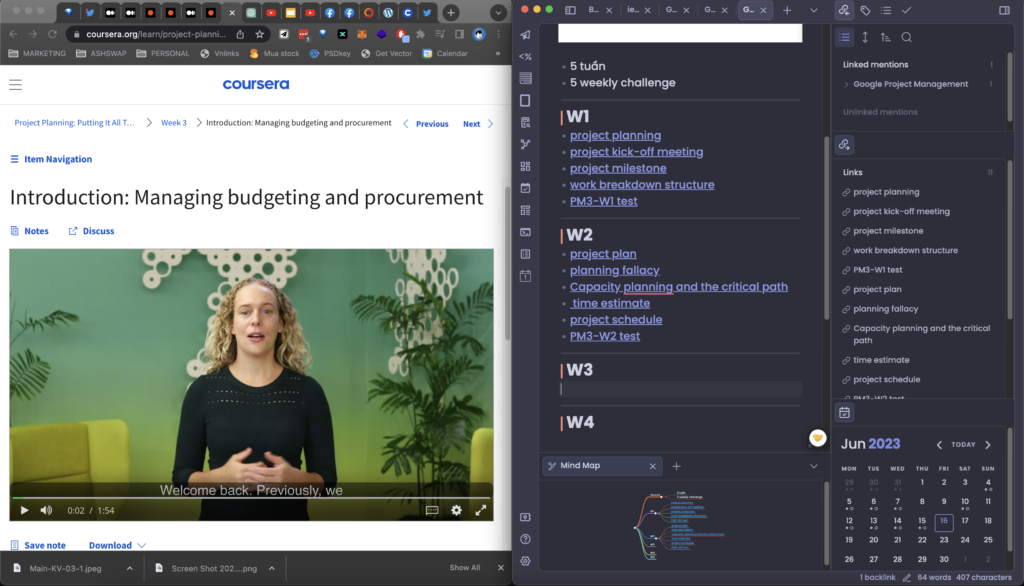This screenshot has width=1024, height=586.
Task: Open the planning fallacy link in note
Action: pos(614,270)
